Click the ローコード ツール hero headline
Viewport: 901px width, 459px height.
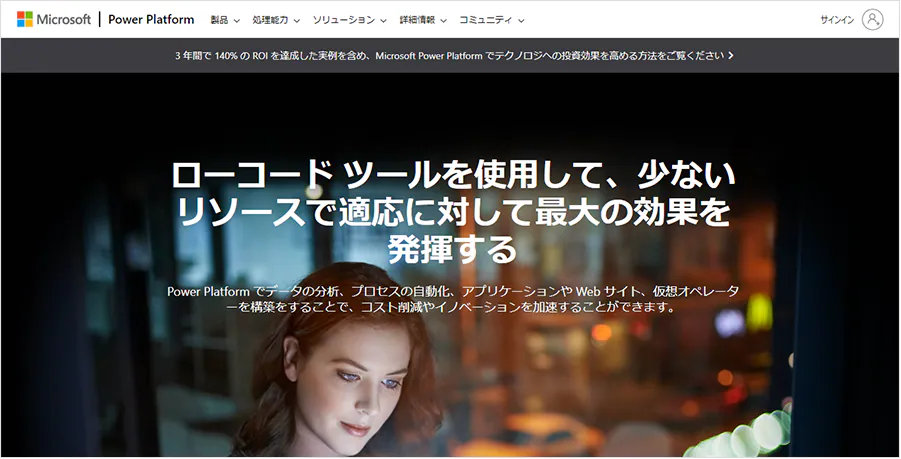pyautogui.click(x=453, y=213)
